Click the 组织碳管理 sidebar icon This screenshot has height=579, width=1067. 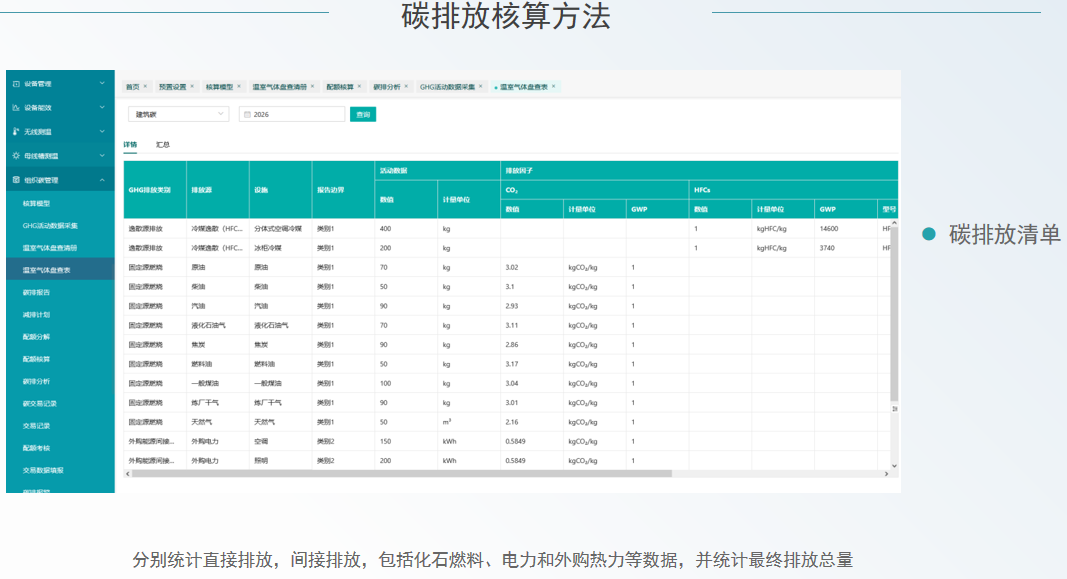(16, 180)
